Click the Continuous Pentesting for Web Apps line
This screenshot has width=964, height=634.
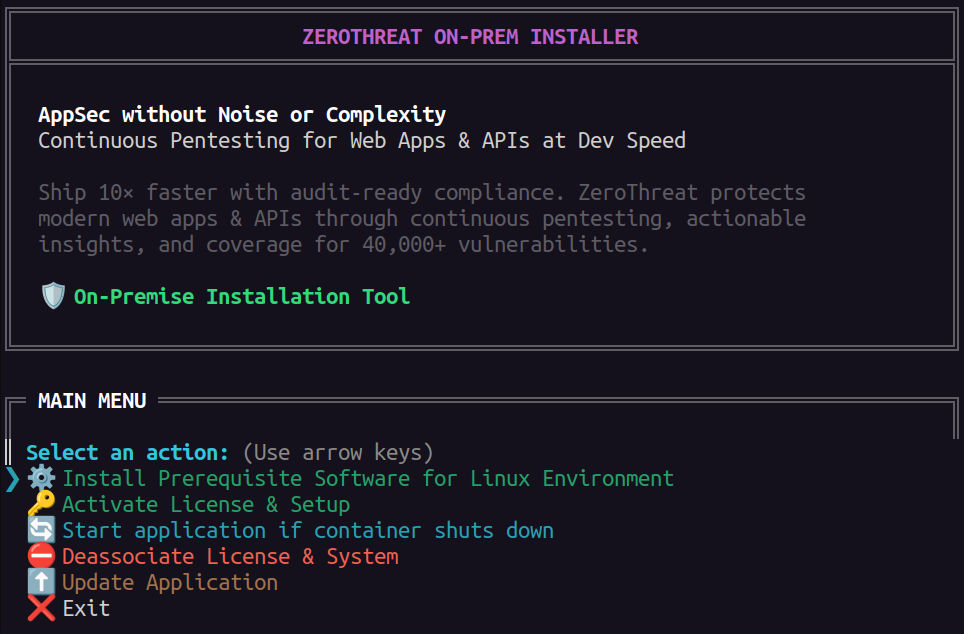(362, 141)
